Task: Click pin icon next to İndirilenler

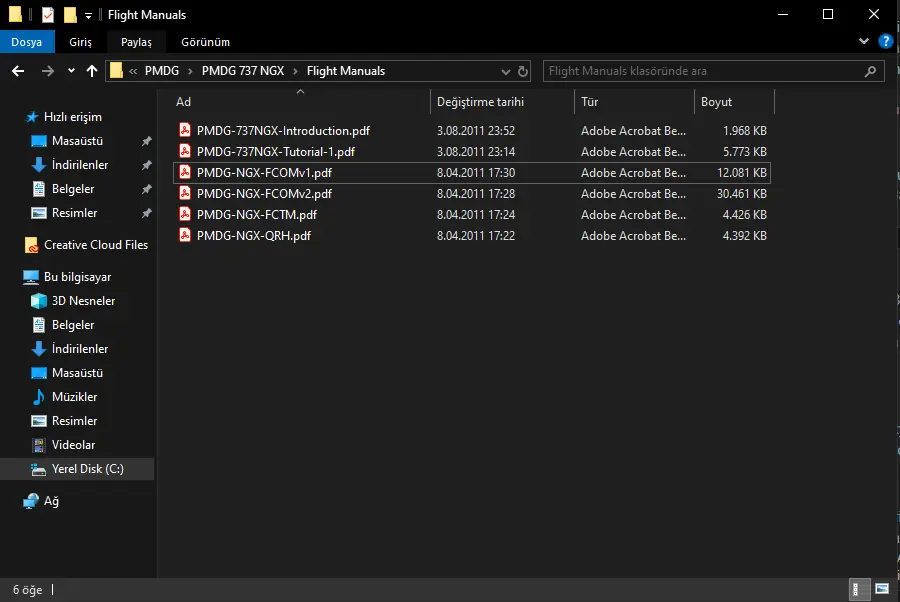Action: pyautogui.click(x=147, y=165)
